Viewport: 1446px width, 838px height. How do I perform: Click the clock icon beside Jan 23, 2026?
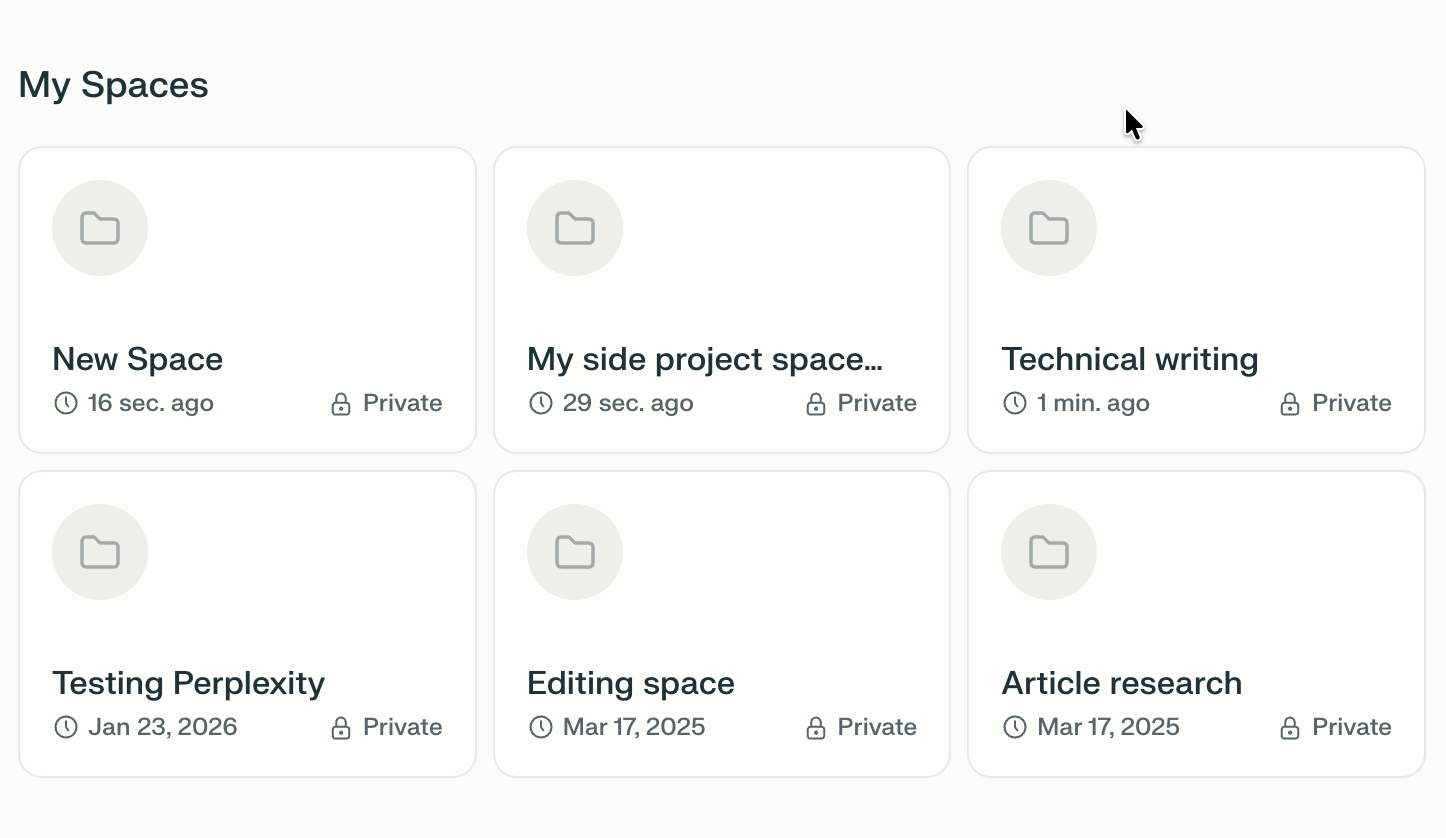coord(66,727)
